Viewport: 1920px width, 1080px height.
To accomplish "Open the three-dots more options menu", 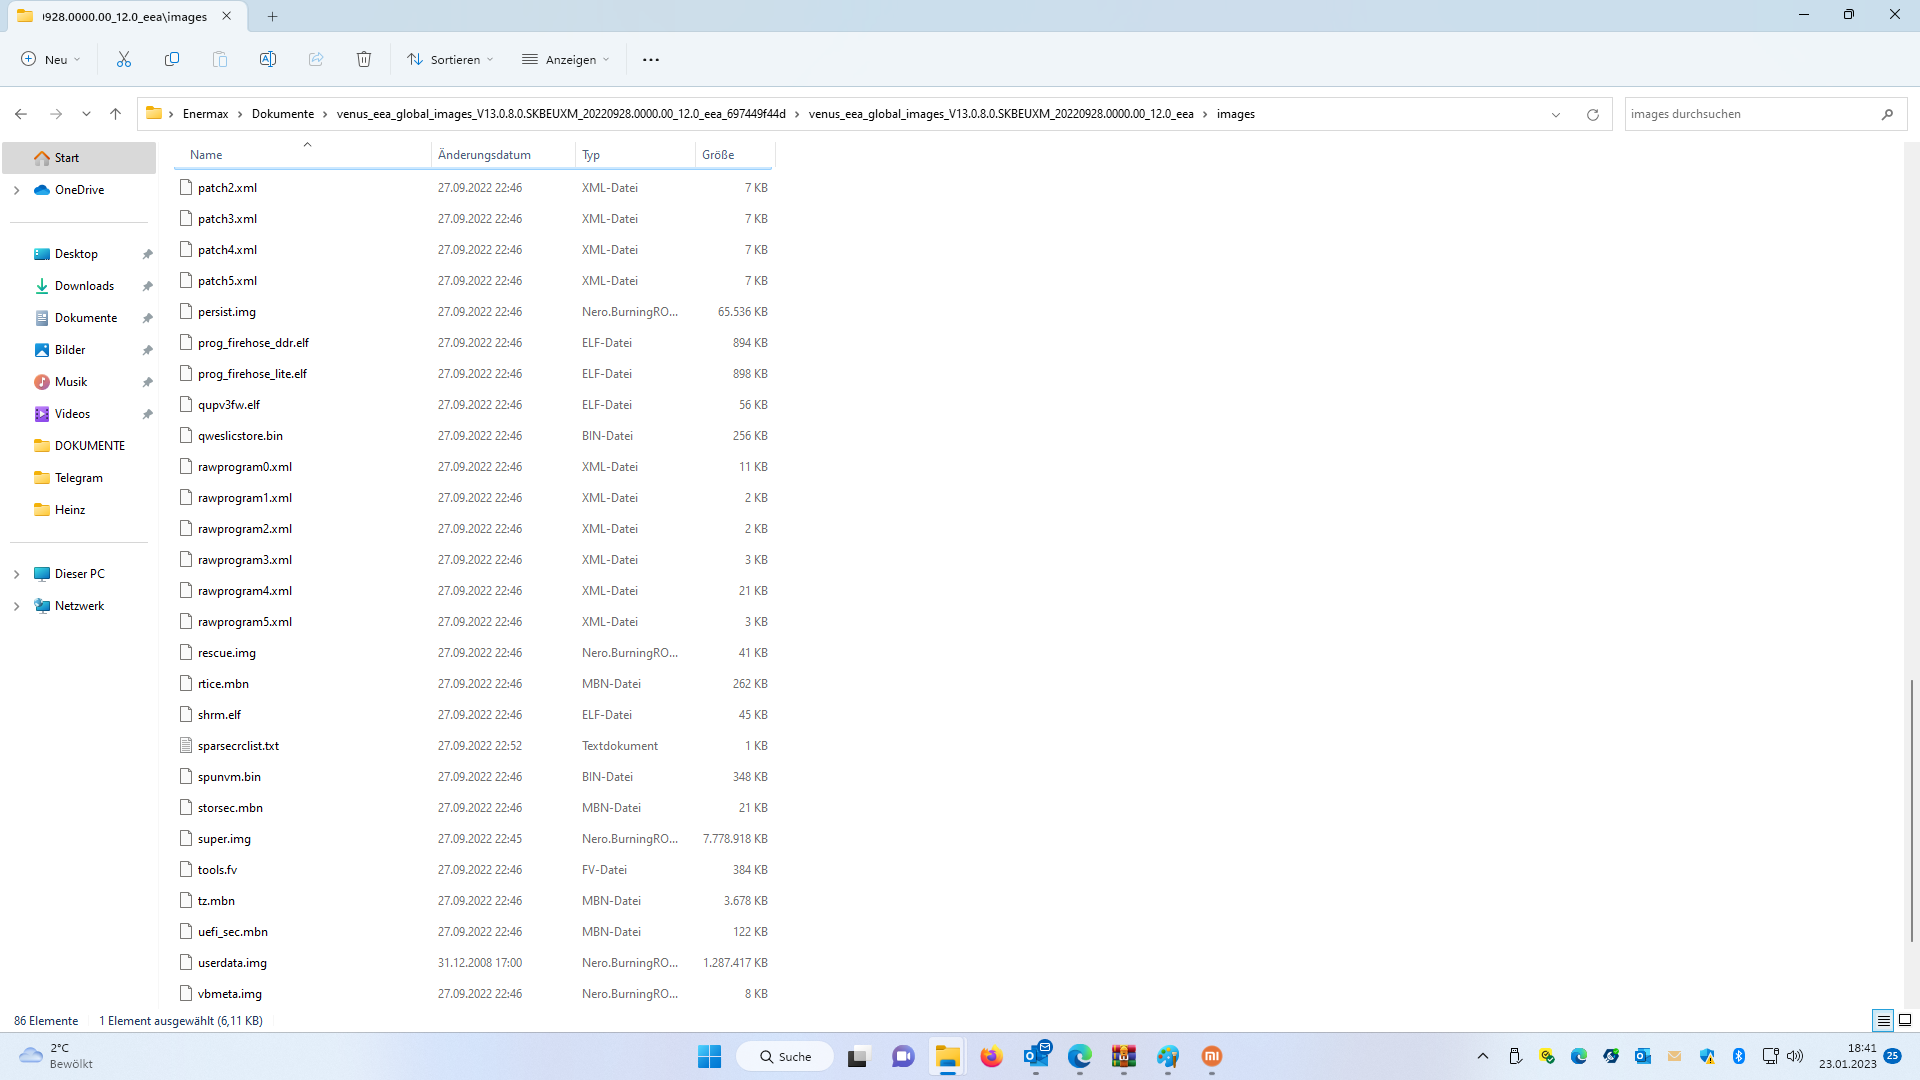I will click(x=651, y=60).
